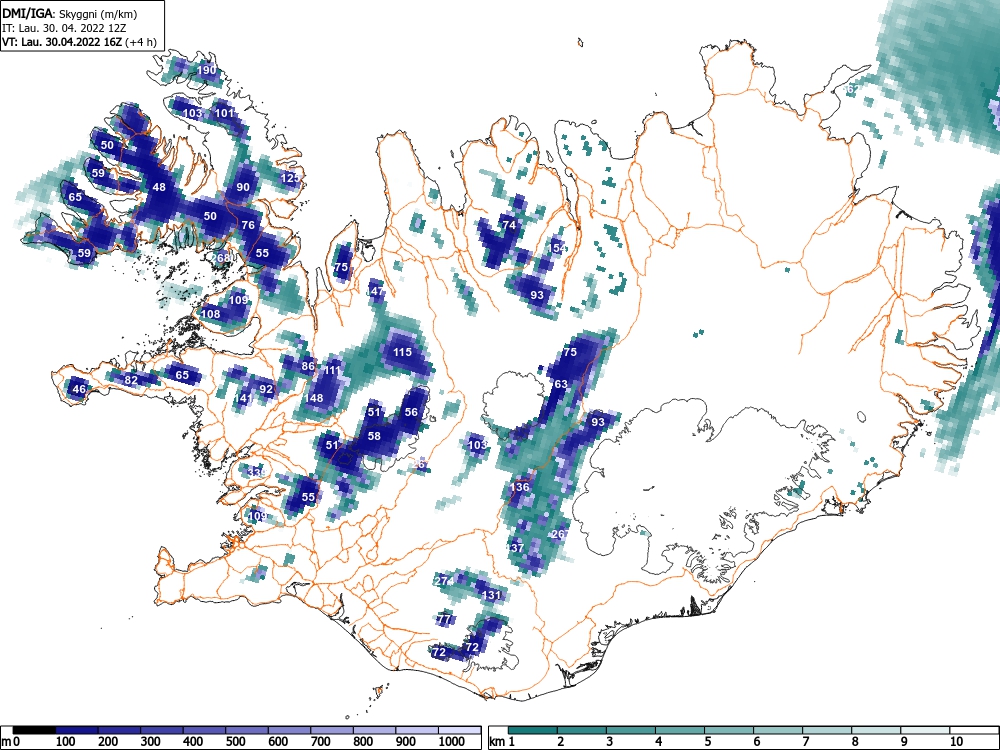
Task: Click the map value 125
Action: pos(290,178)
